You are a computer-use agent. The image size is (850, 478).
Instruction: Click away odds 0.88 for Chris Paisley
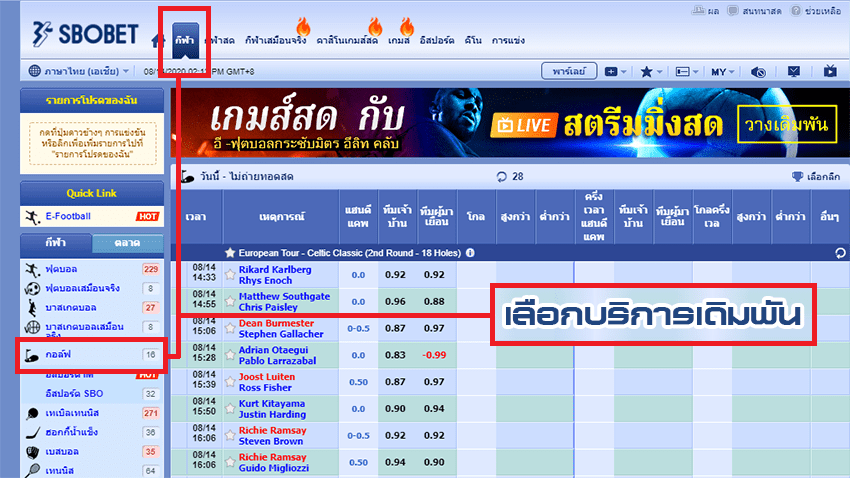434,301
